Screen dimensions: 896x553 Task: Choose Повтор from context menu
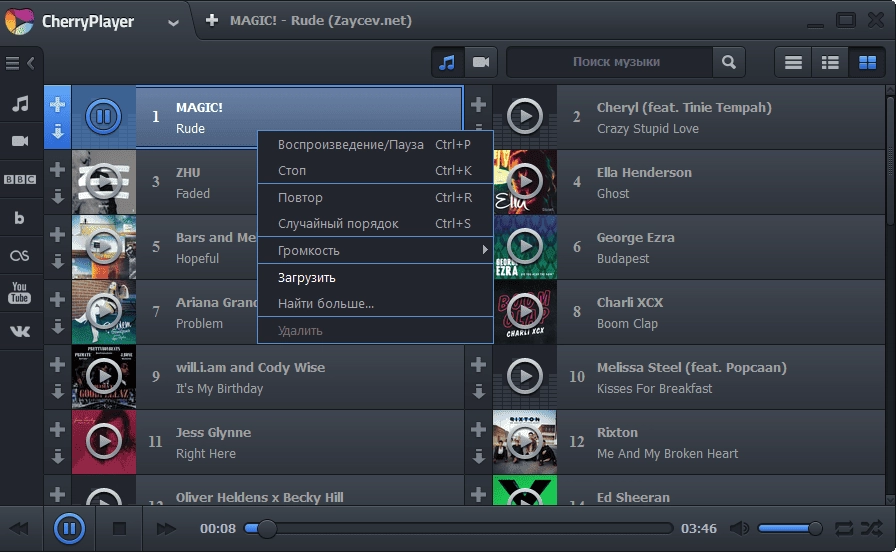point(375,198)
